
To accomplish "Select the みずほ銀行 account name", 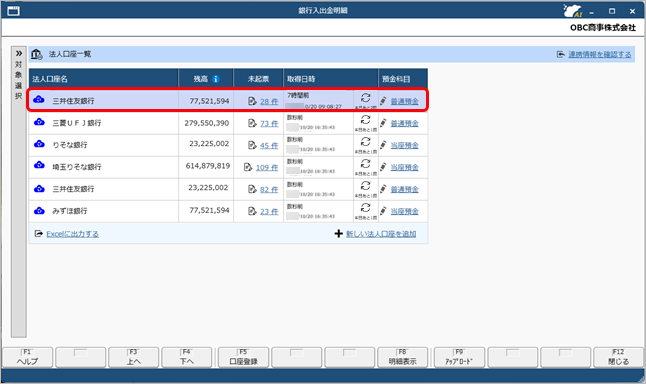I will point(70,211).
